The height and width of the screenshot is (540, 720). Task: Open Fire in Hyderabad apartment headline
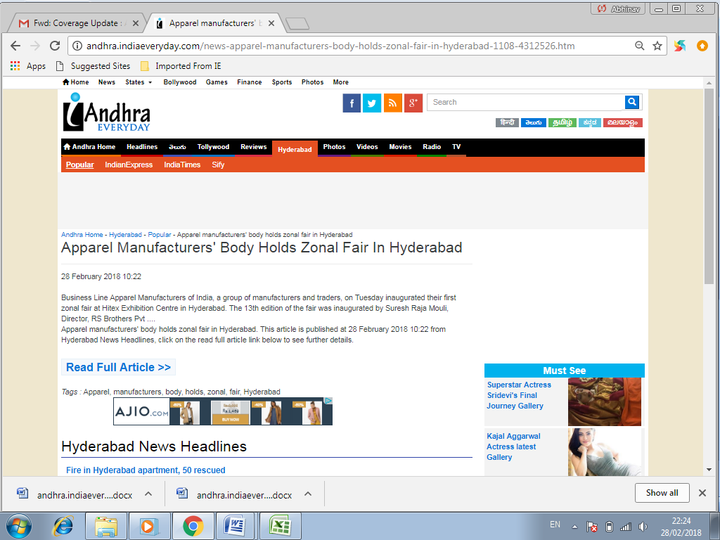tap(146, 470)
